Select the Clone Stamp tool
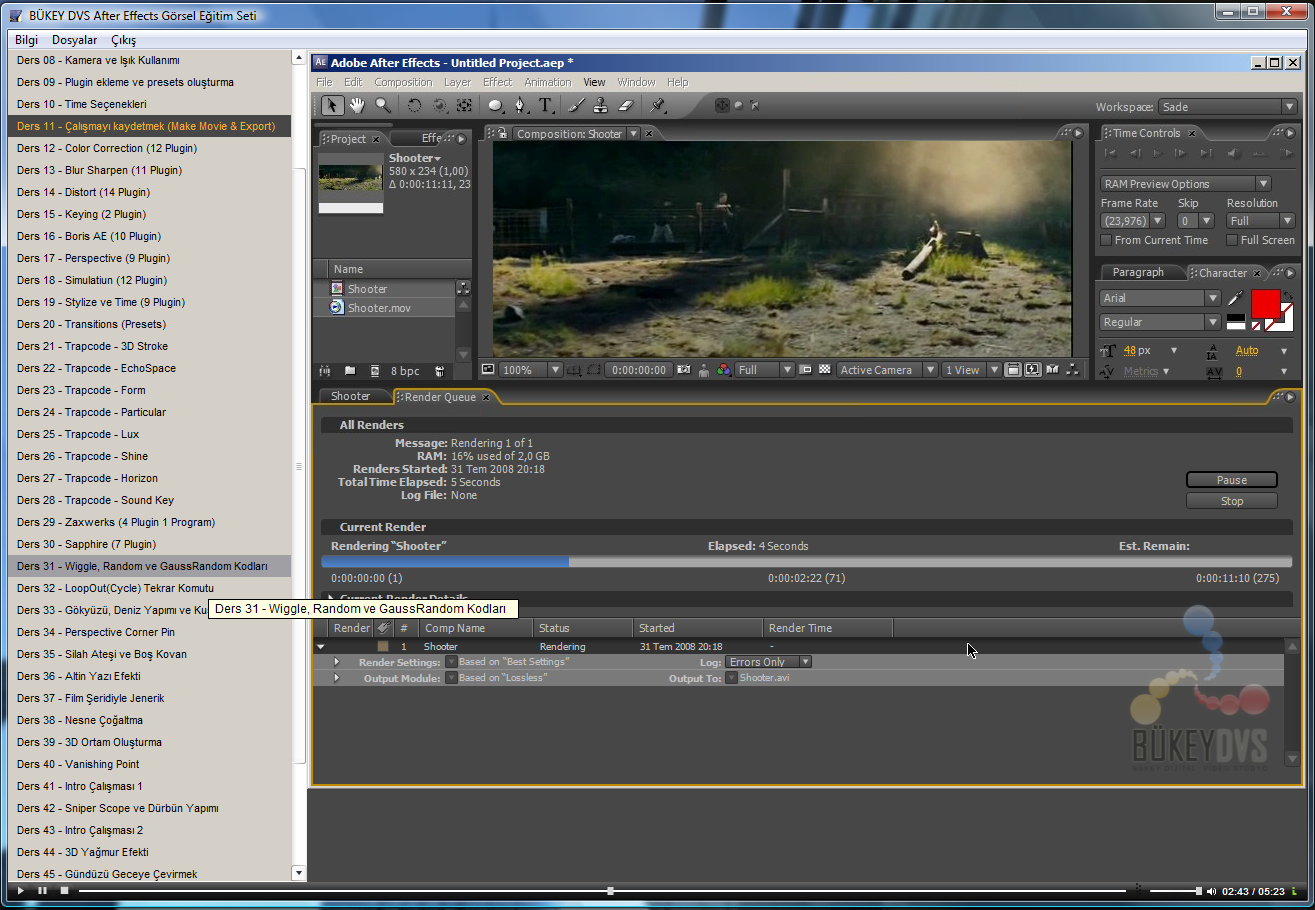 pos(600,105)
